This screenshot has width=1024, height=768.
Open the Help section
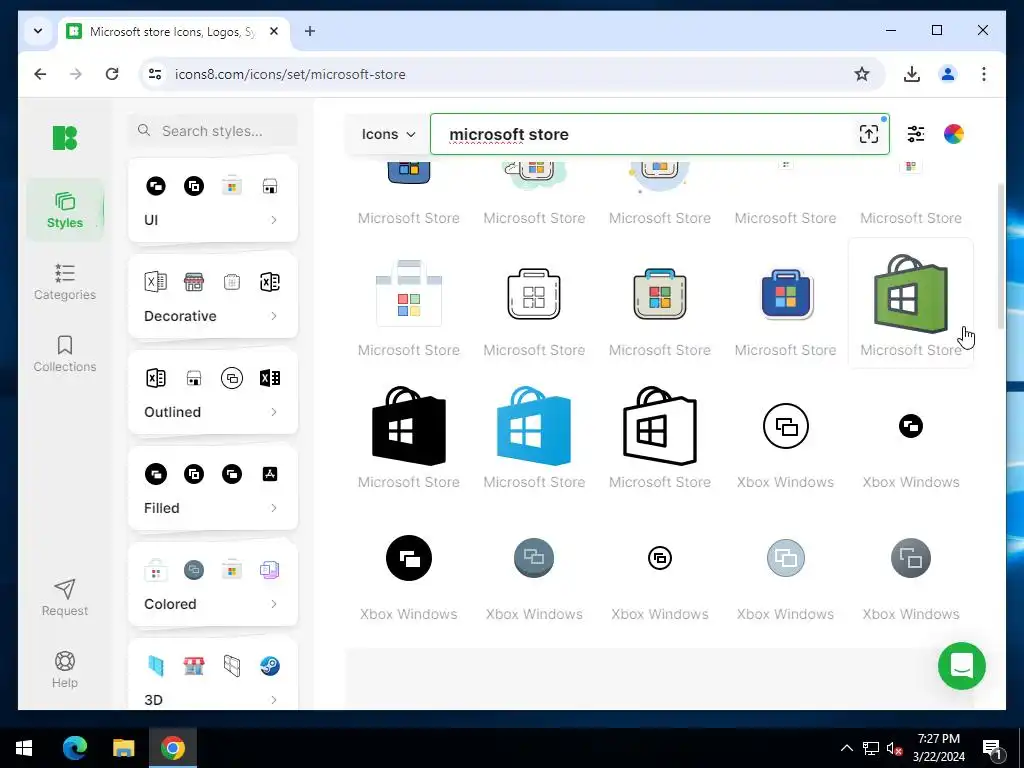[x=65, y=669]
